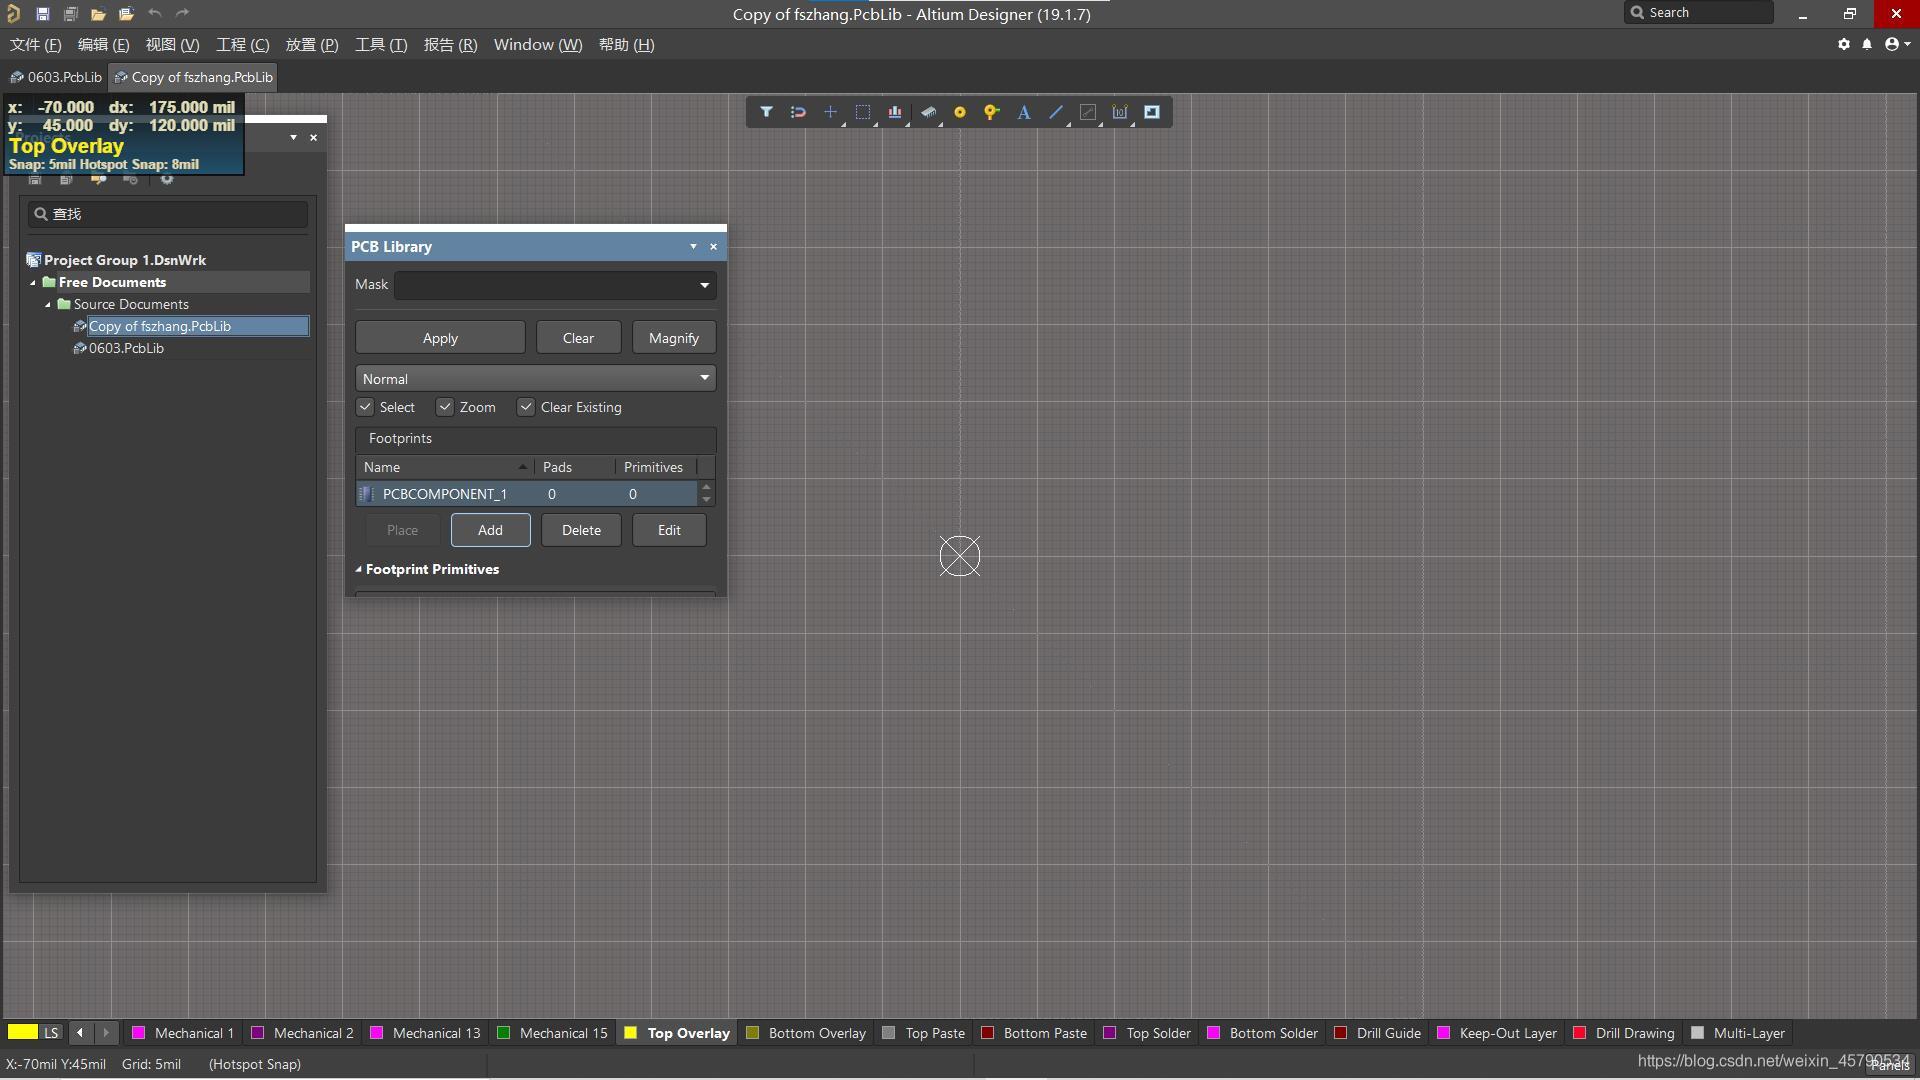Place a 3D body component icon
The image size is (1920, 1080).
[x=928, y=112]
